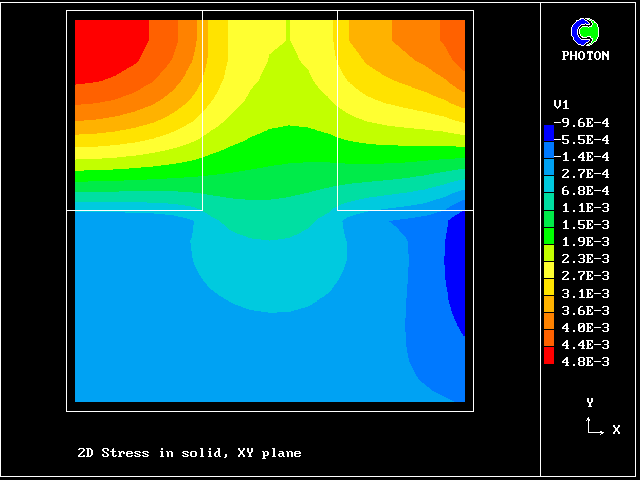Click the V1 legend variable label
Screen dimensions: 640x480
coord(561,104)
